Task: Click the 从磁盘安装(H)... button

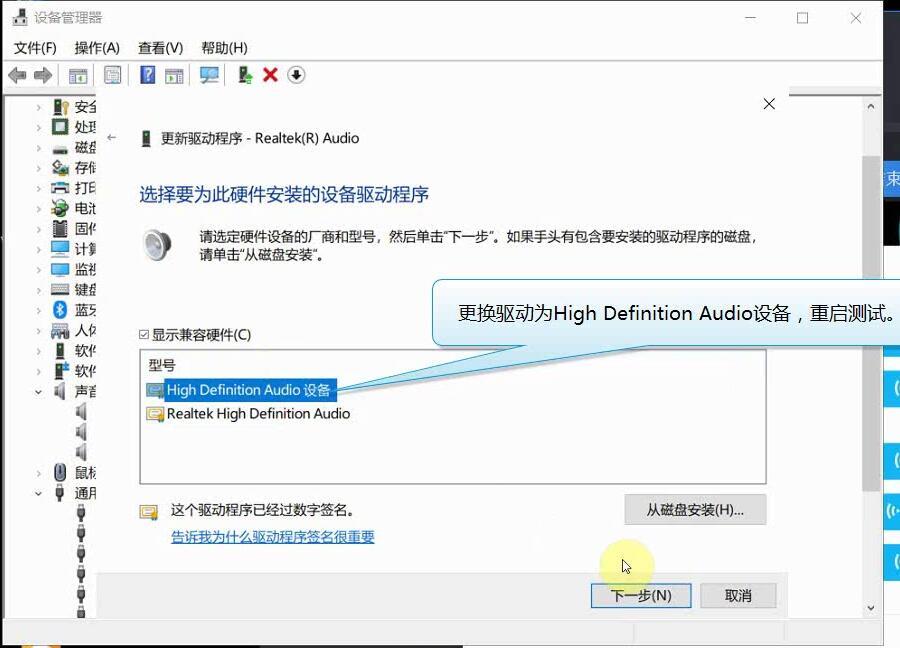Action: tap(695, 510)
